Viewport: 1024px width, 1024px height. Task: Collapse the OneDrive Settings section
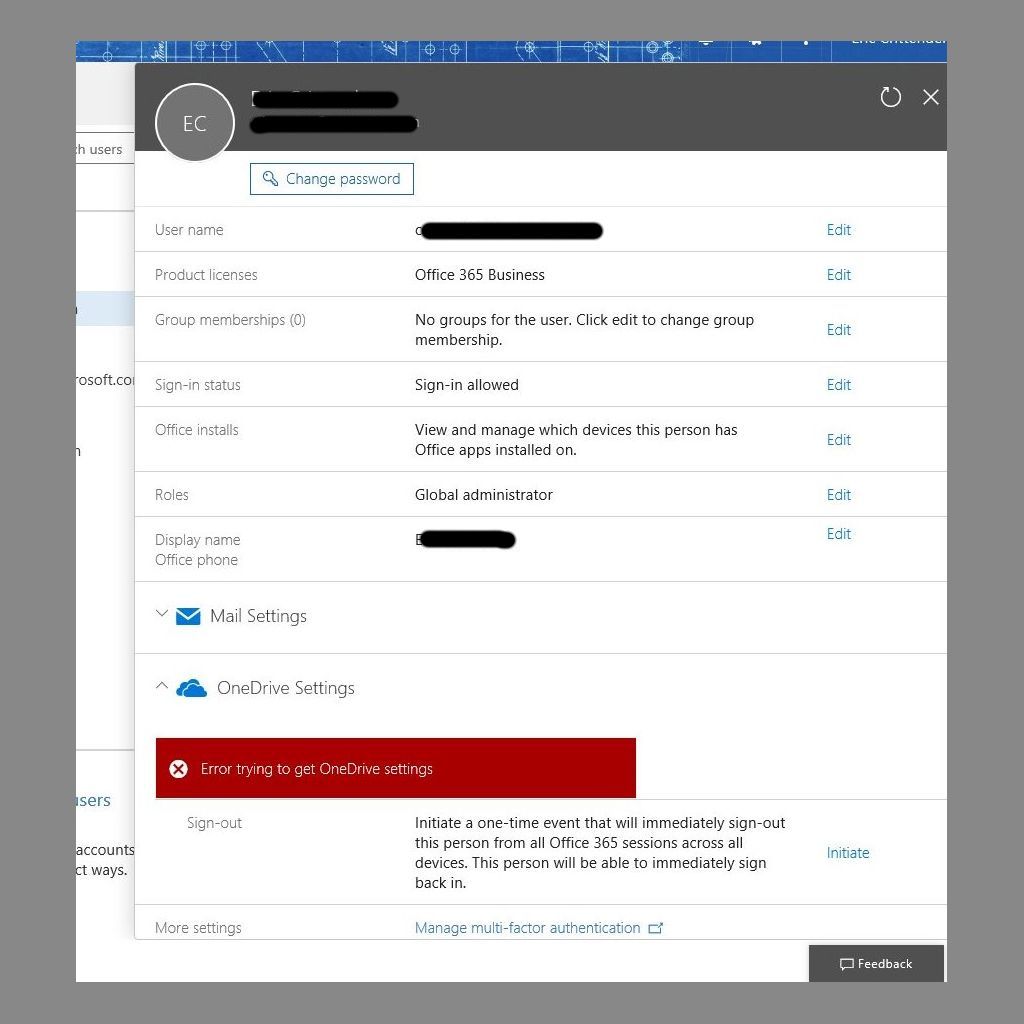162,686
